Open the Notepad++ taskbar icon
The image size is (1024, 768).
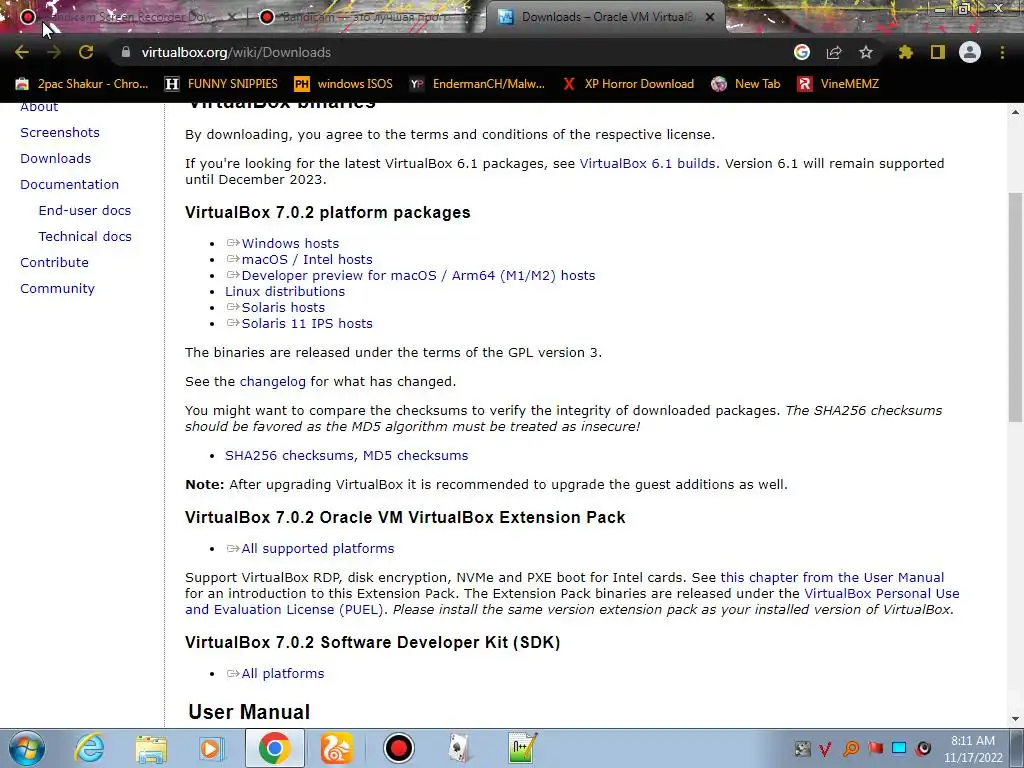522,748
